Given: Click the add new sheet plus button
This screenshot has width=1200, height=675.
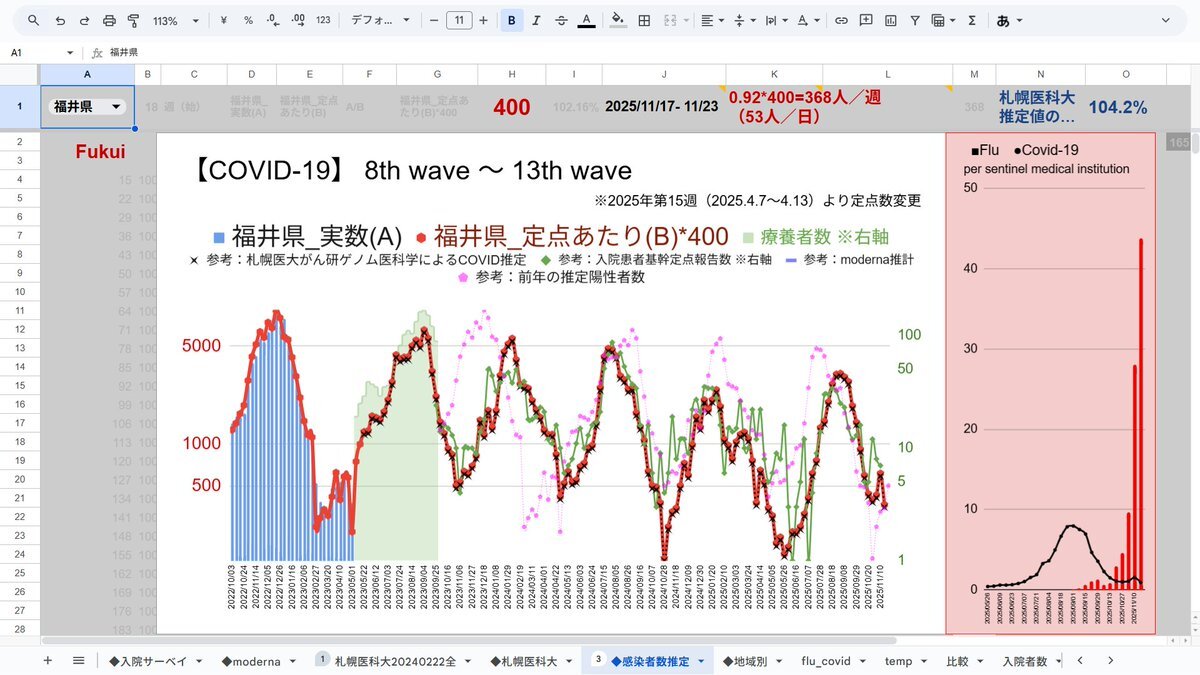Looking at the screenshot, I should click(x=47, y=661).
